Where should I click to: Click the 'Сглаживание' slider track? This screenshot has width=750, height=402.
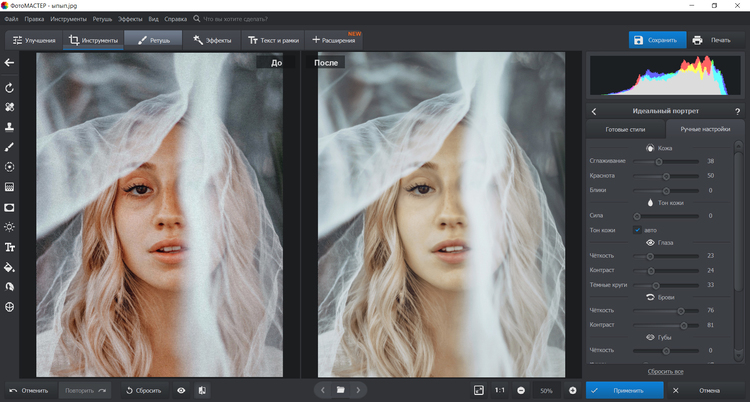coord(665,161)
